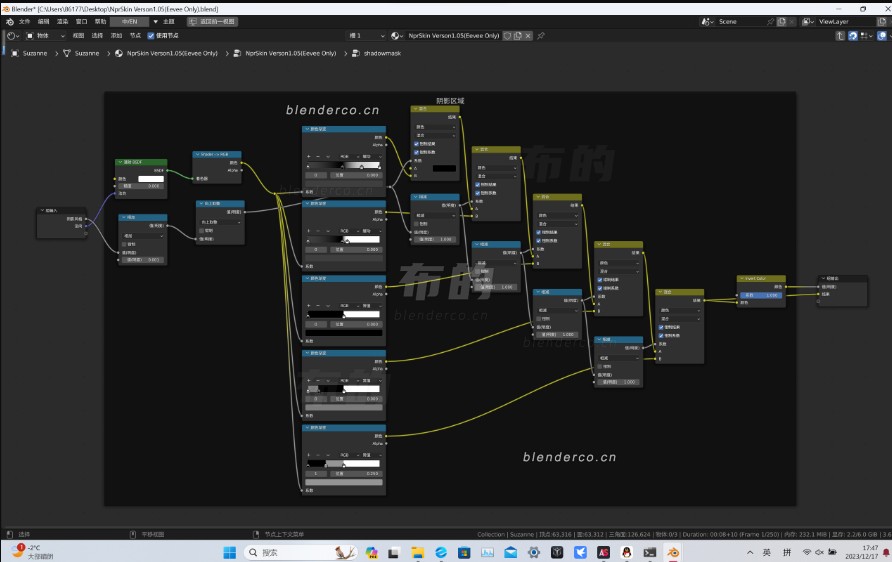The width and height of the screenshot is (892, 562).
Task: Open the 窗口 (Window) menu
Action: click(x=81, y=22)
